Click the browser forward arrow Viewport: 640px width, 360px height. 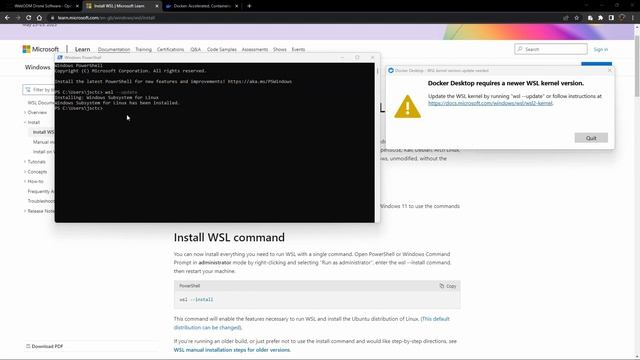(18, 18)
